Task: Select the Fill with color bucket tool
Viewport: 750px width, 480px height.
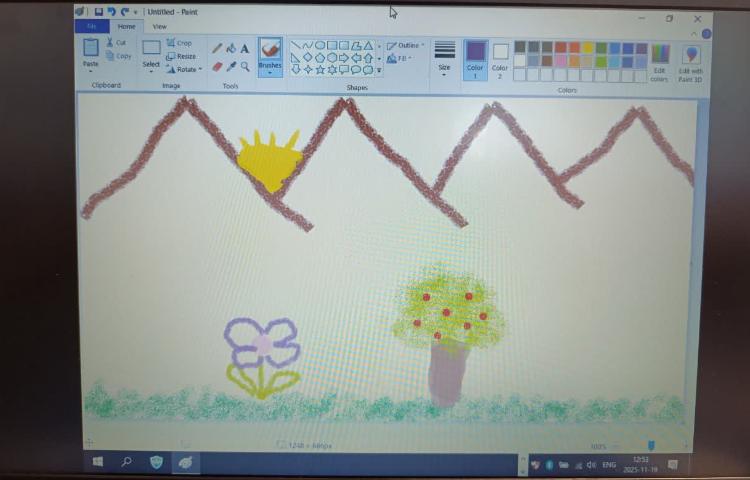Action: 231,49
